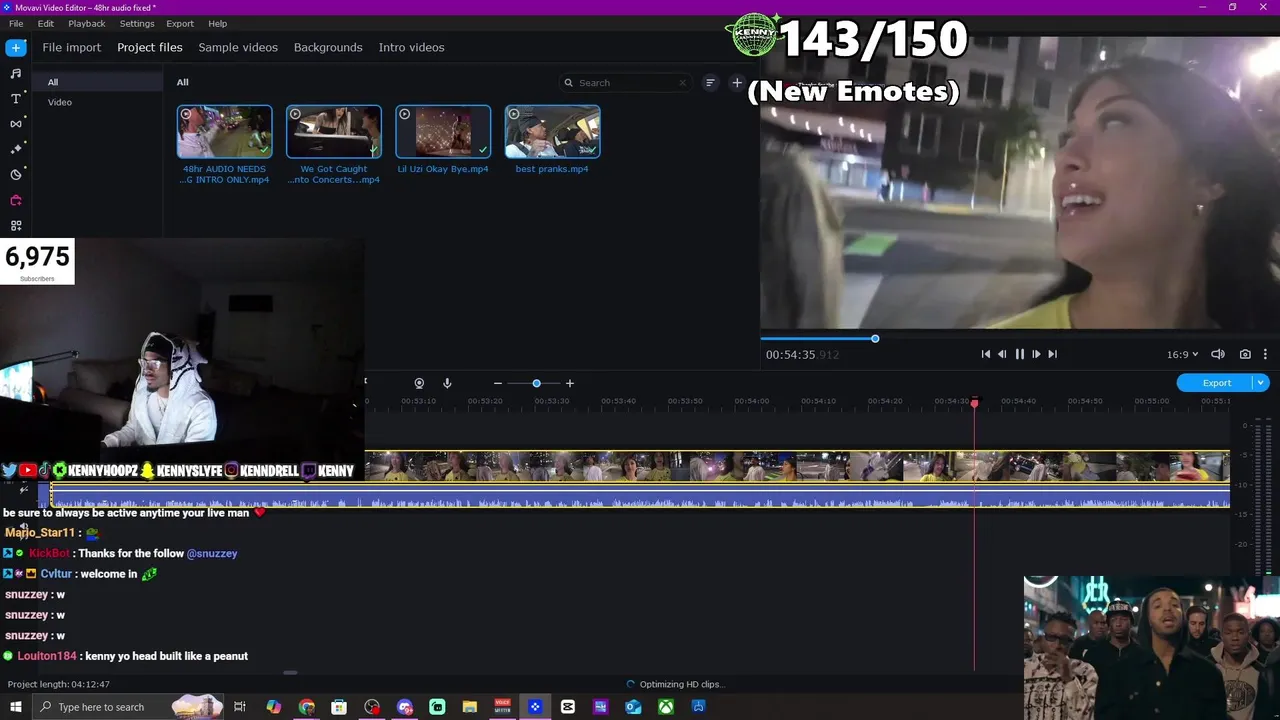Skip to the next clip
The width and height of the screenshot is (1280, 720).
coord(1052,354)
